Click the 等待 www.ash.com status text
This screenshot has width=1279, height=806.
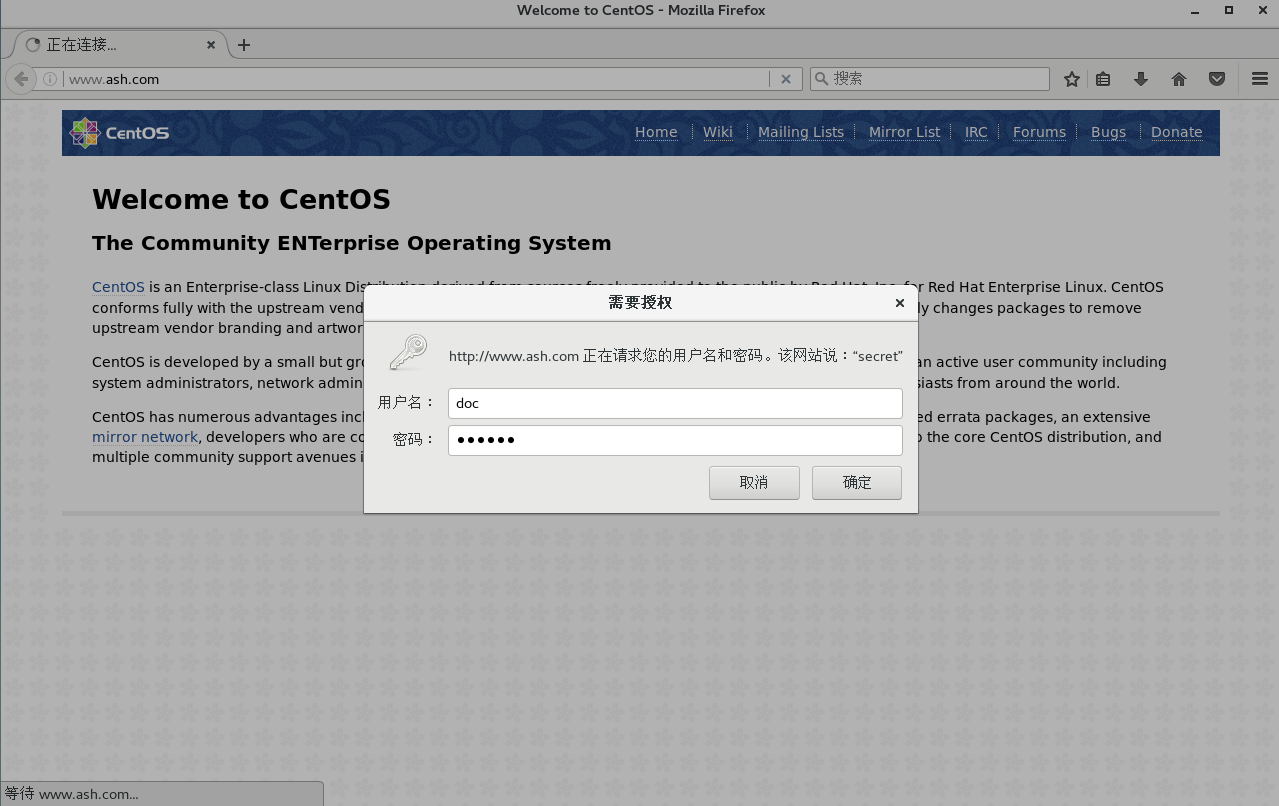click(x=71, y=794)
